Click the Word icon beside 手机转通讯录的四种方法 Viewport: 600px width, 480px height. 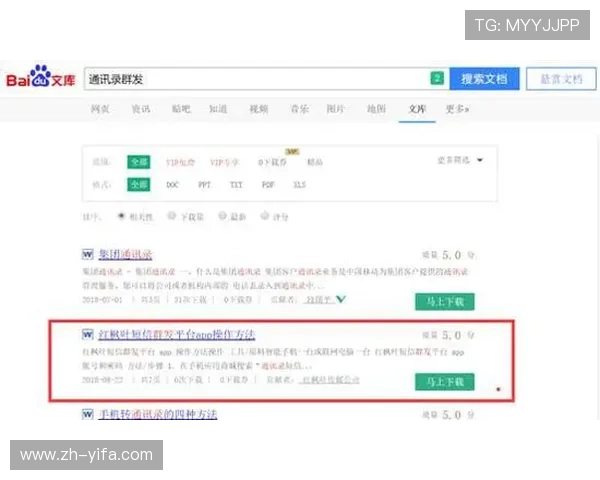point(88,414)
